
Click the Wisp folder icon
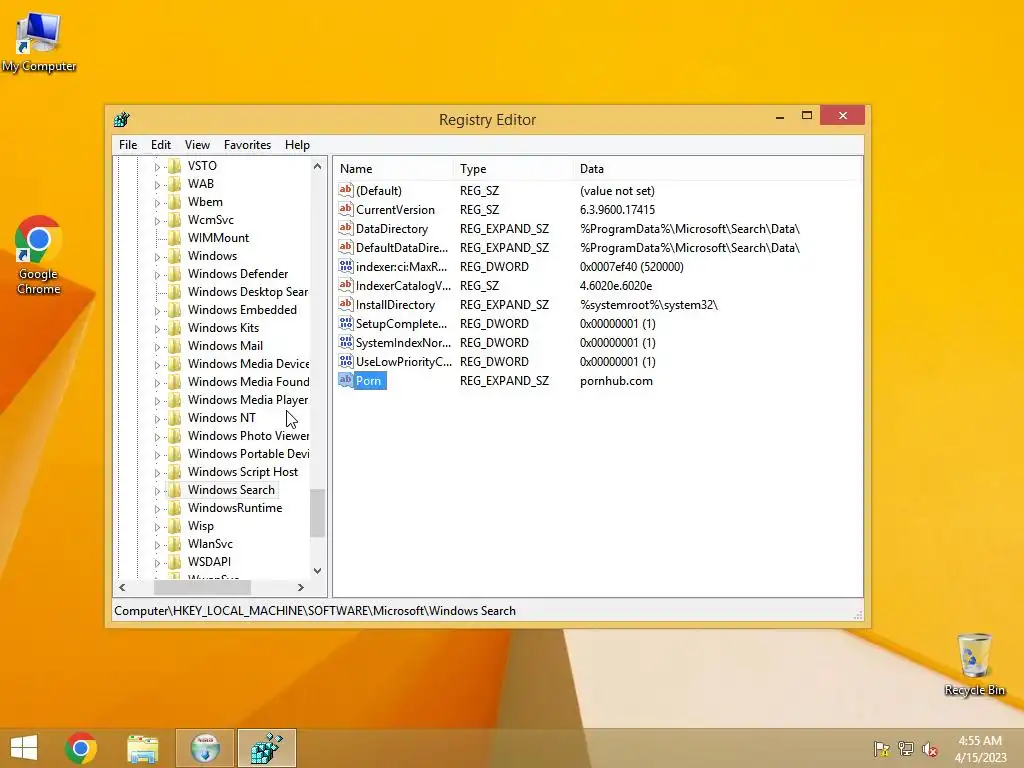point(174,526)
